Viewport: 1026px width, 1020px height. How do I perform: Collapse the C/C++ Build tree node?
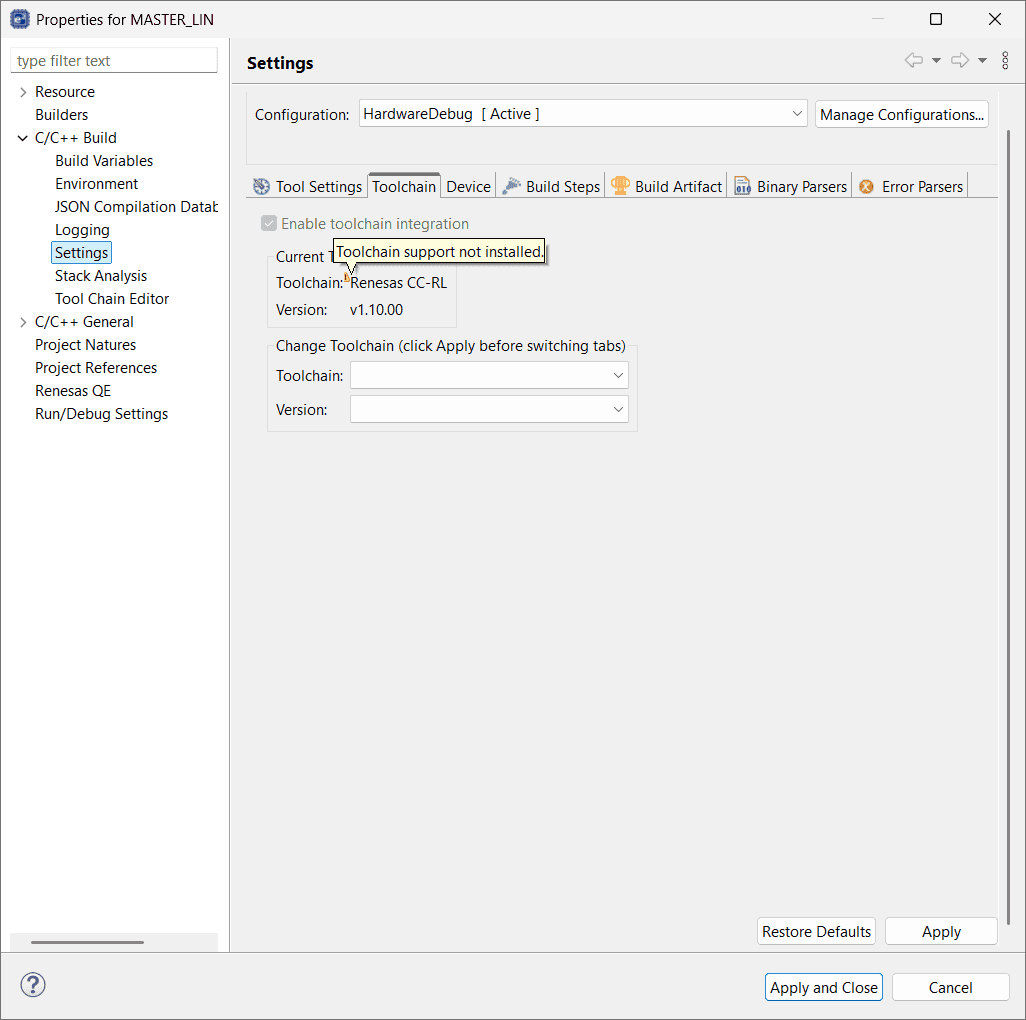tap(23, 138)
